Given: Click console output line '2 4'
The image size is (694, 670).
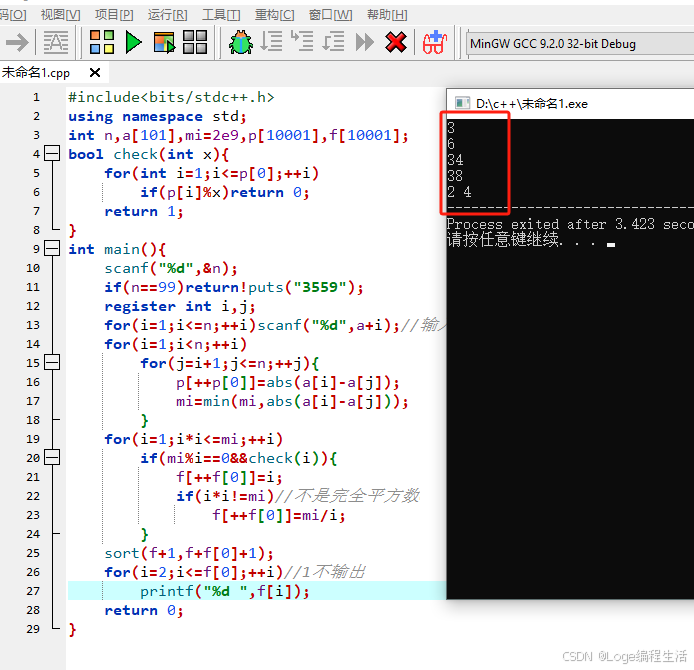Looking at the screenshot, I should coord(459,192).
